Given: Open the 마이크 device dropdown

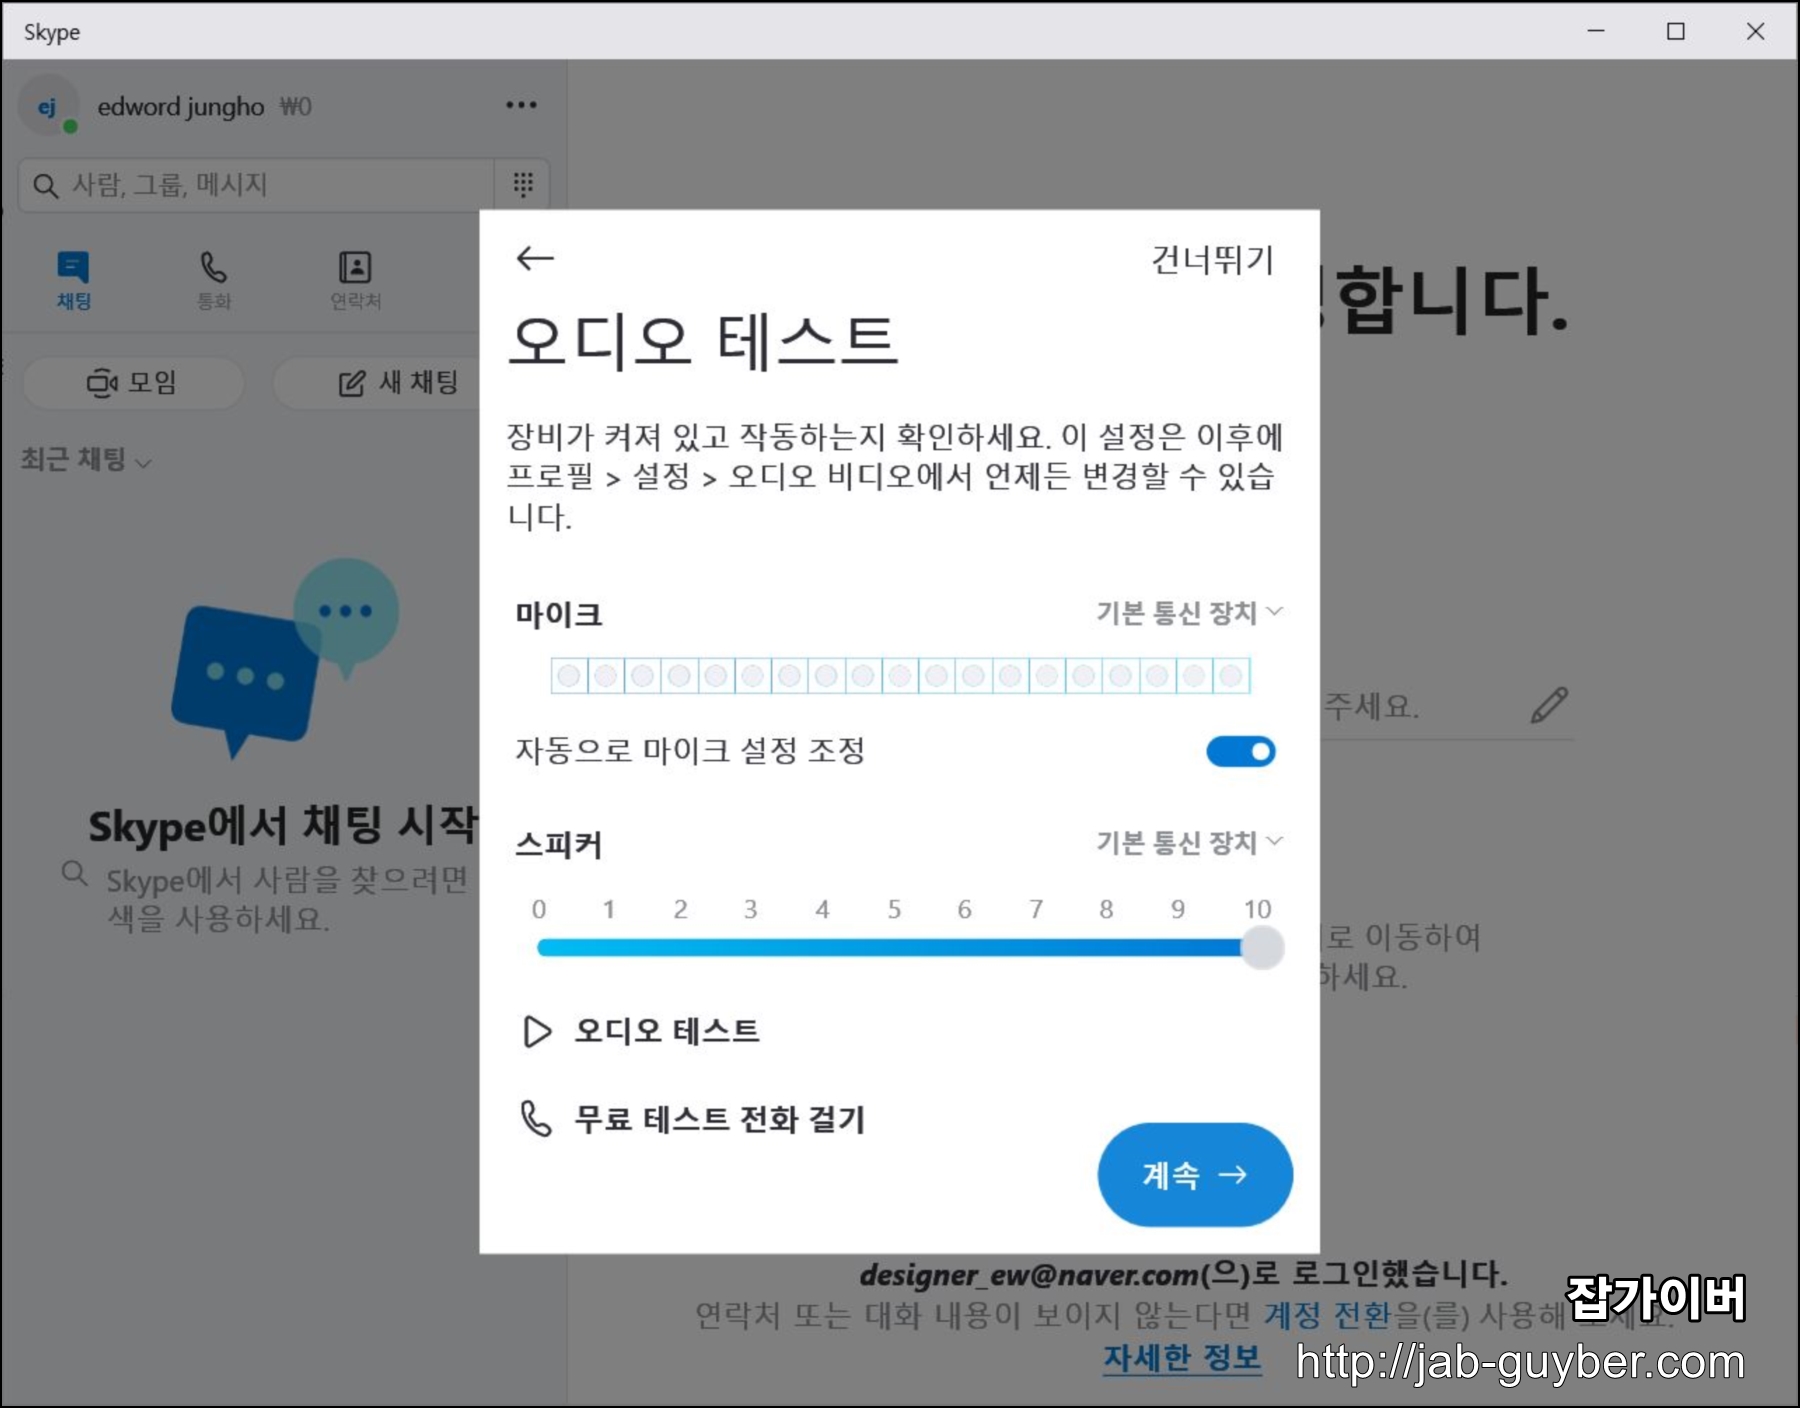Looking at the screenshot, I should 1188,612.
